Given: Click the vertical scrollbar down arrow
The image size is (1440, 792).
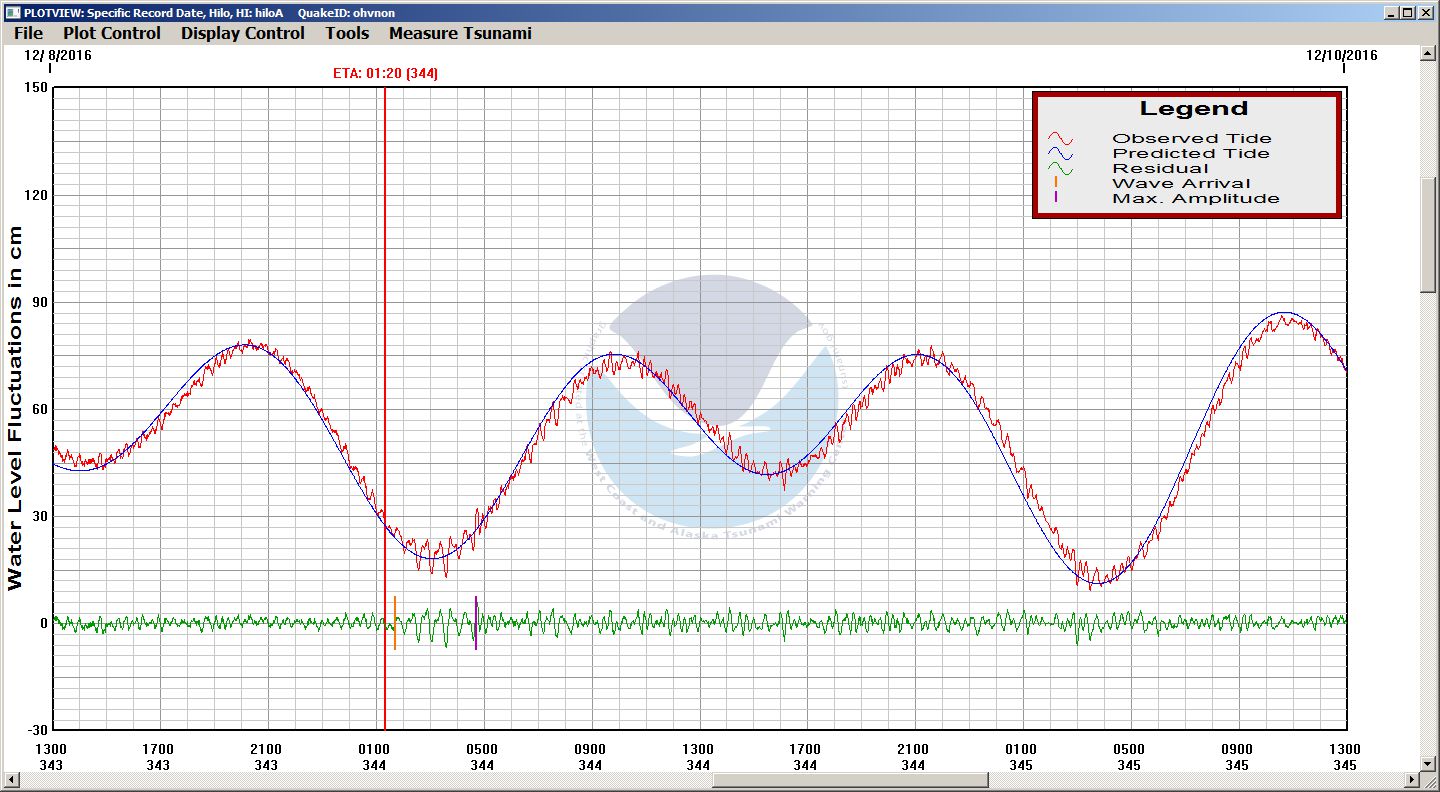Looking at the screenshot, I should (1428, 765).
